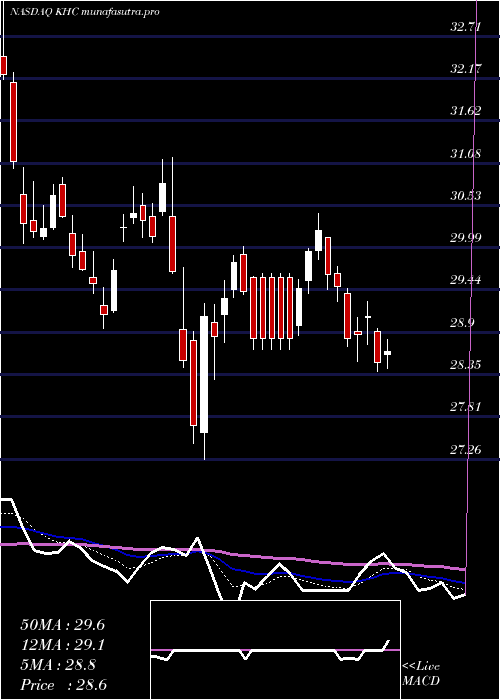The height and width of the screenshot is (700, 500).
Task: Click the 5MA : 28.8 readout
Action: 58,665
